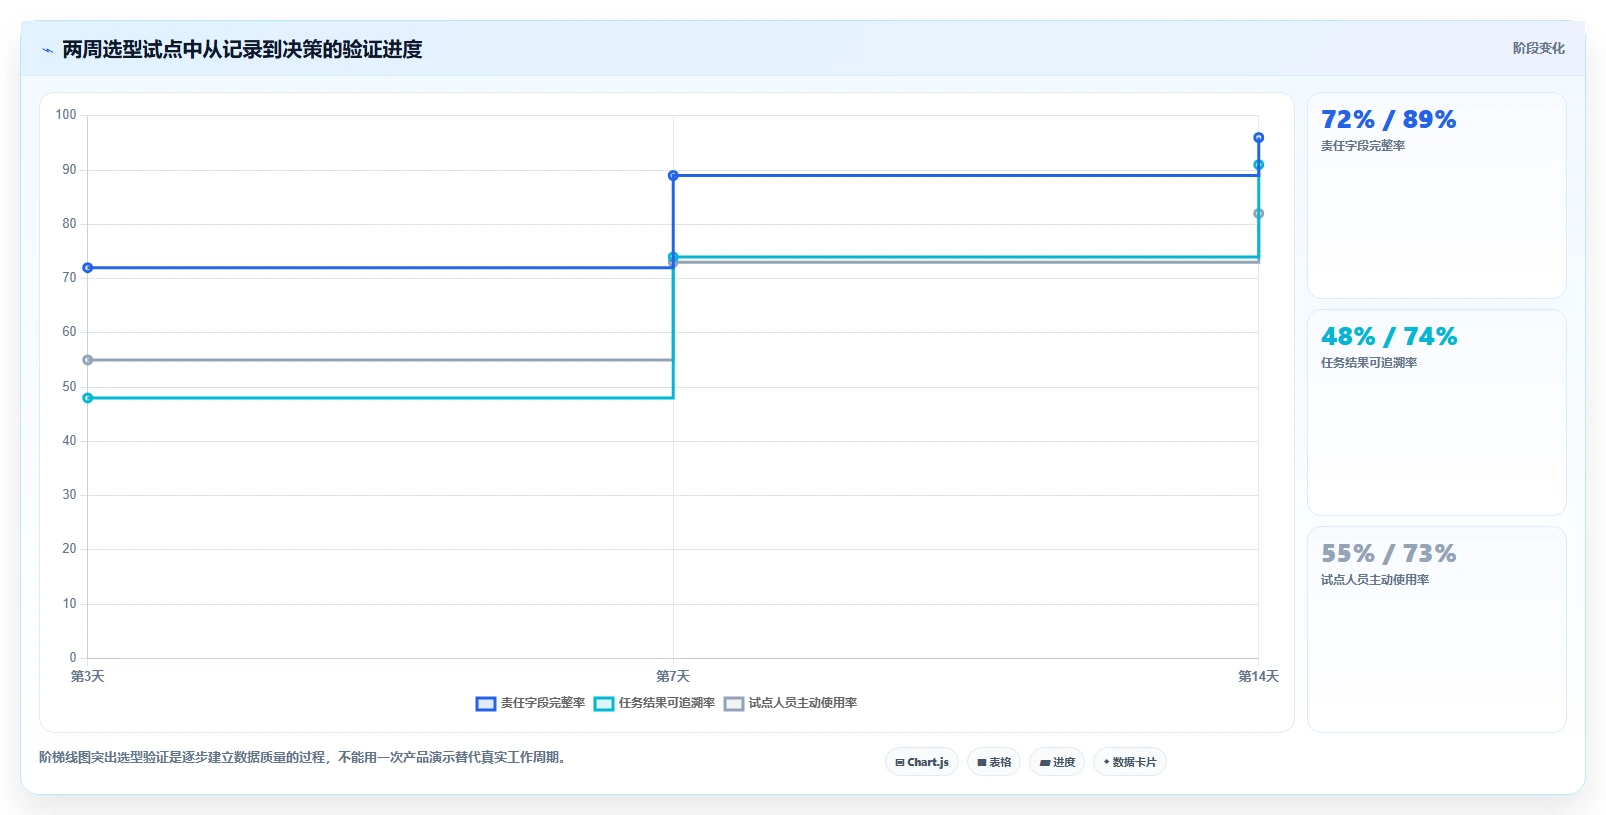
Task: Select the 表格 pill
Action: tap(994, 762)
